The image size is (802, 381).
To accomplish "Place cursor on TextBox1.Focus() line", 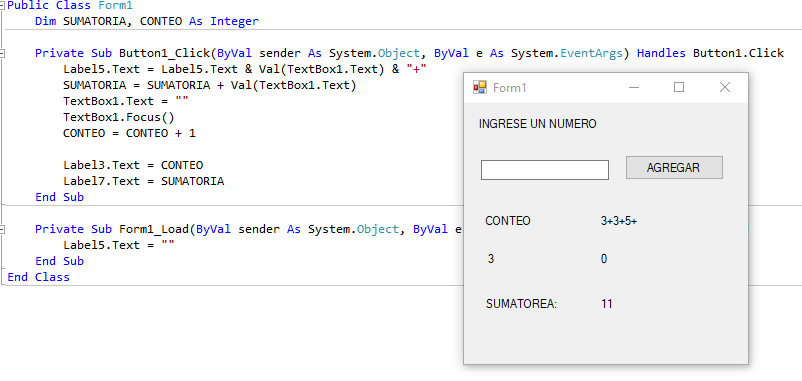I will pos(119,118).
